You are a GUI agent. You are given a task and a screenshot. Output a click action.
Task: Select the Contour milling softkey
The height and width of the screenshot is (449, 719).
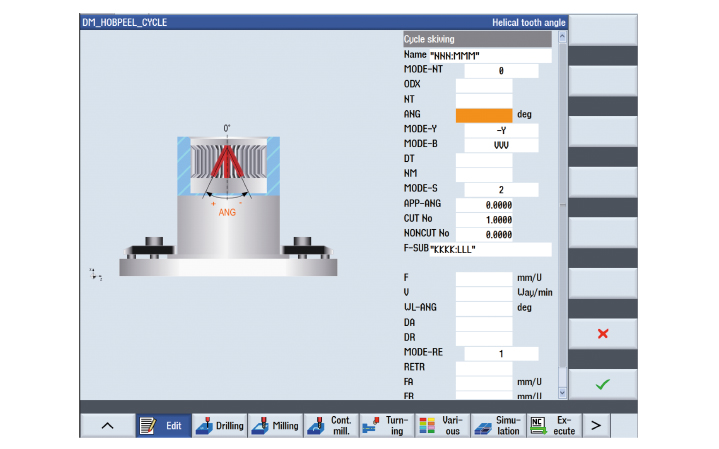(330, 425)
